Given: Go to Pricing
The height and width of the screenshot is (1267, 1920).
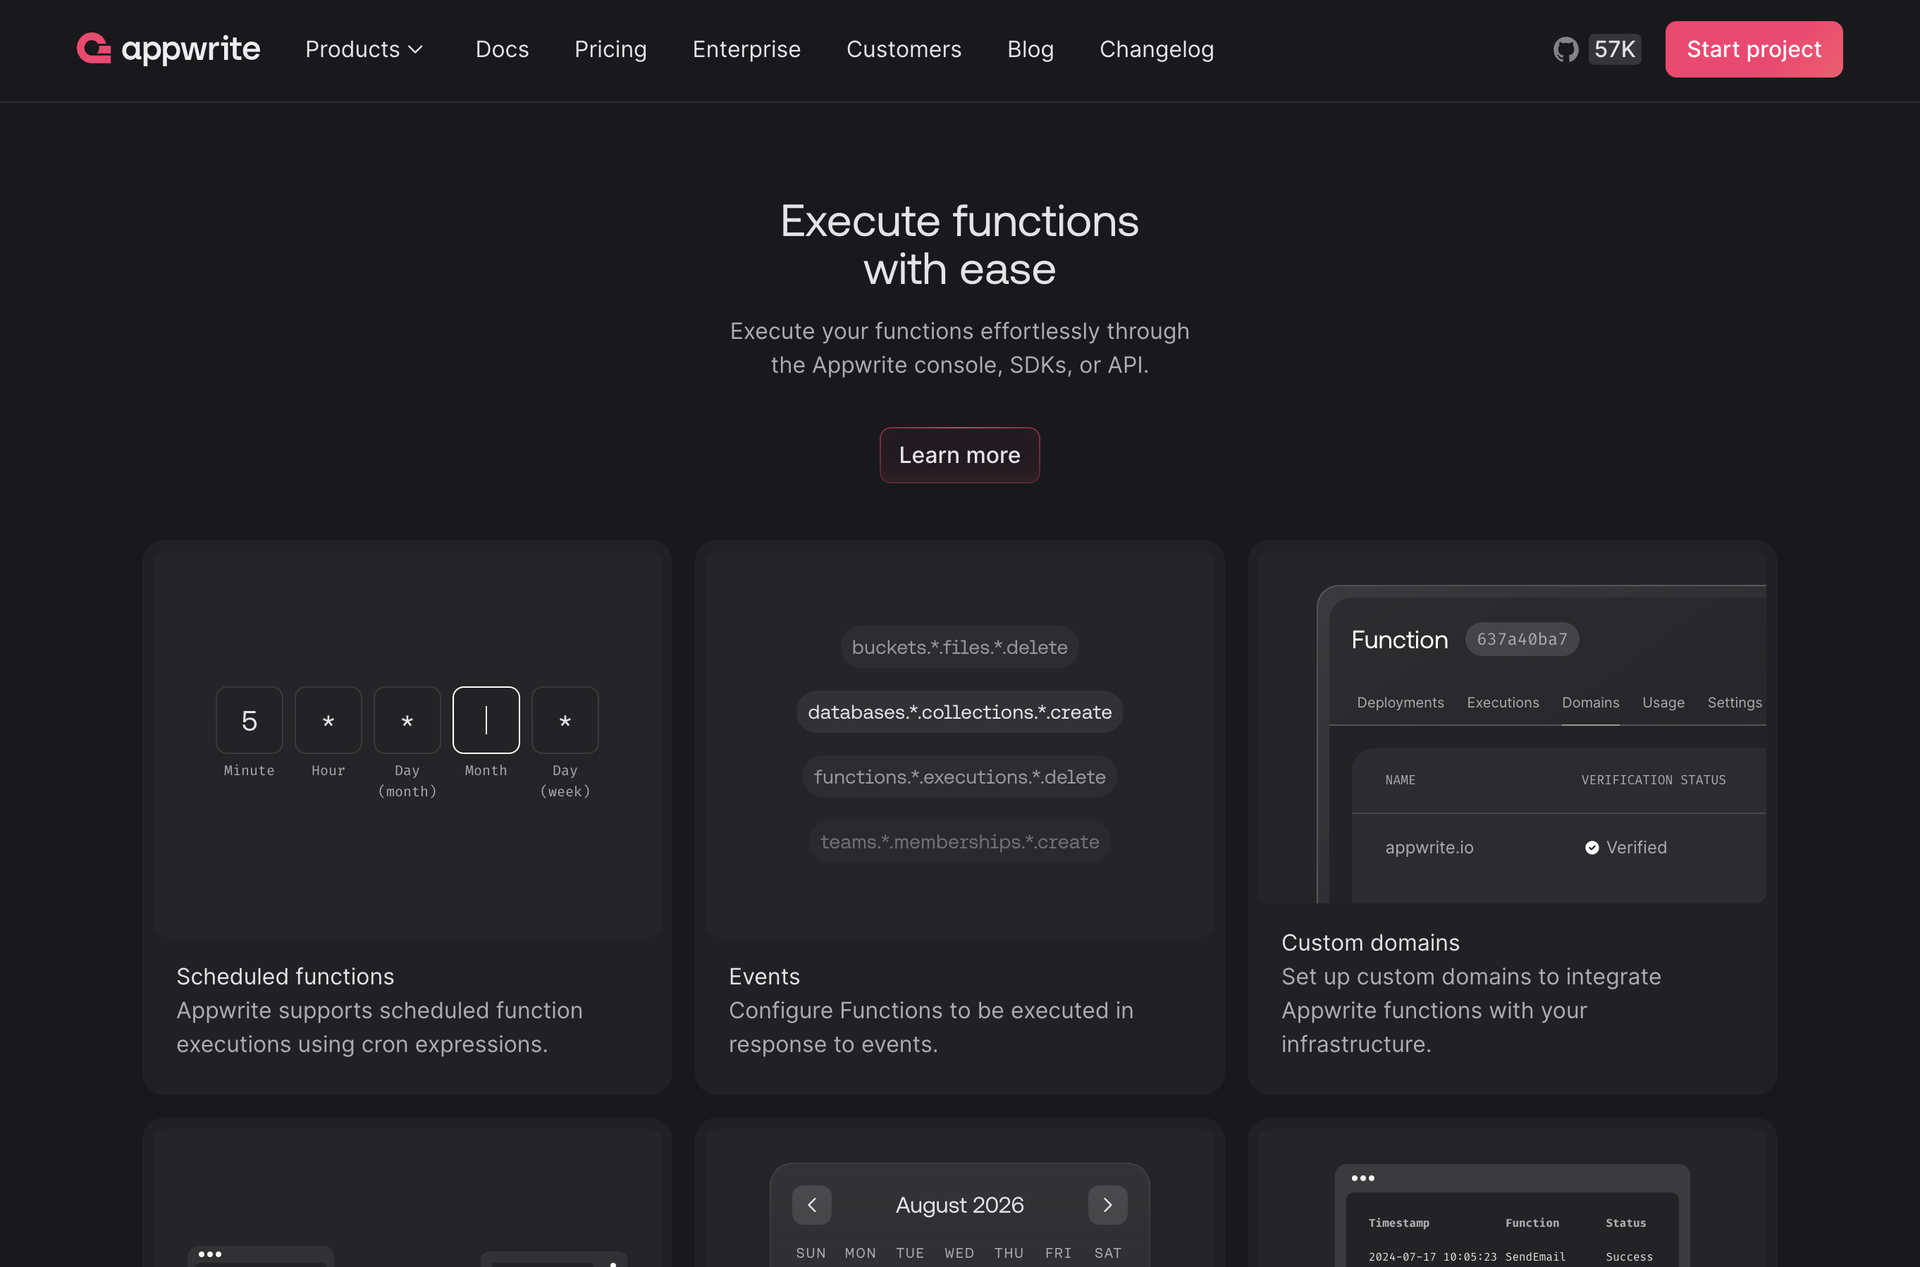Looking at the screenshot, I should 611,49.
